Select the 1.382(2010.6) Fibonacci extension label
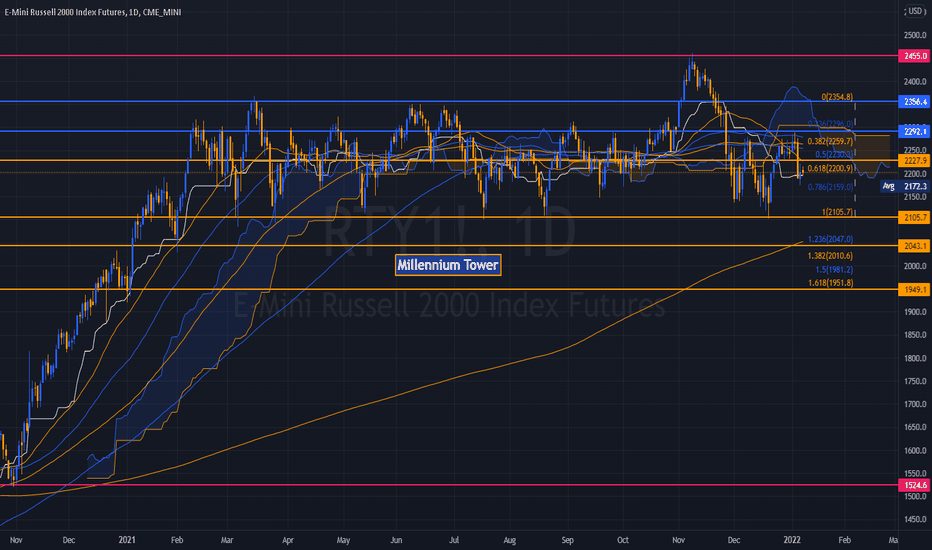Viewport: 932px width, 550px height. click(x=830, y=256)
